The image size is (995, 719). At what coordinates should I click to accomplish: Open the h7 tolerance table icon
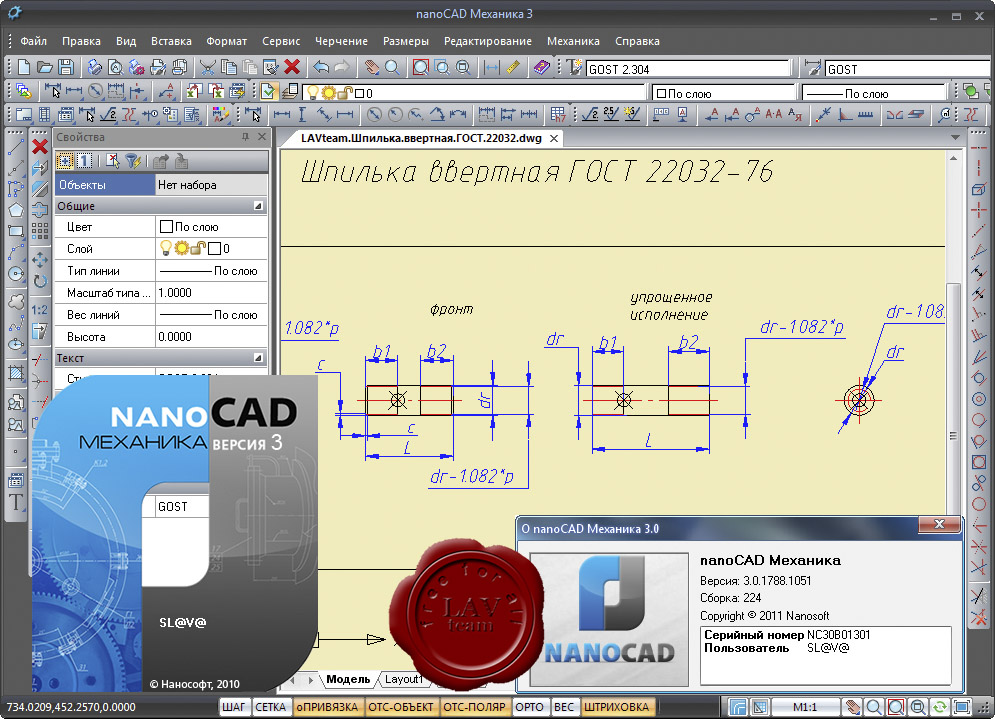click(x=558, y=115)
